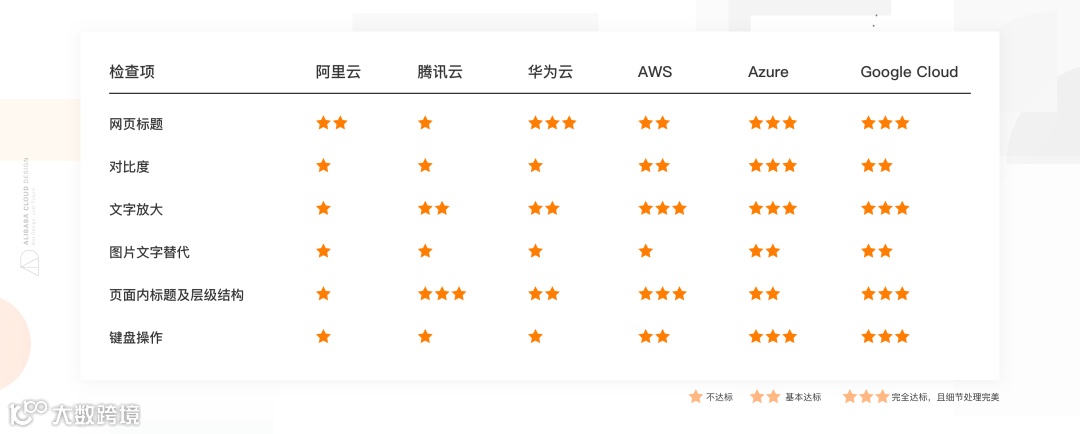Image resolution: width=1080 pixels, height=434 pixels.
Task: Click the 华为云 column header
Action: click(x=550, y=72)
